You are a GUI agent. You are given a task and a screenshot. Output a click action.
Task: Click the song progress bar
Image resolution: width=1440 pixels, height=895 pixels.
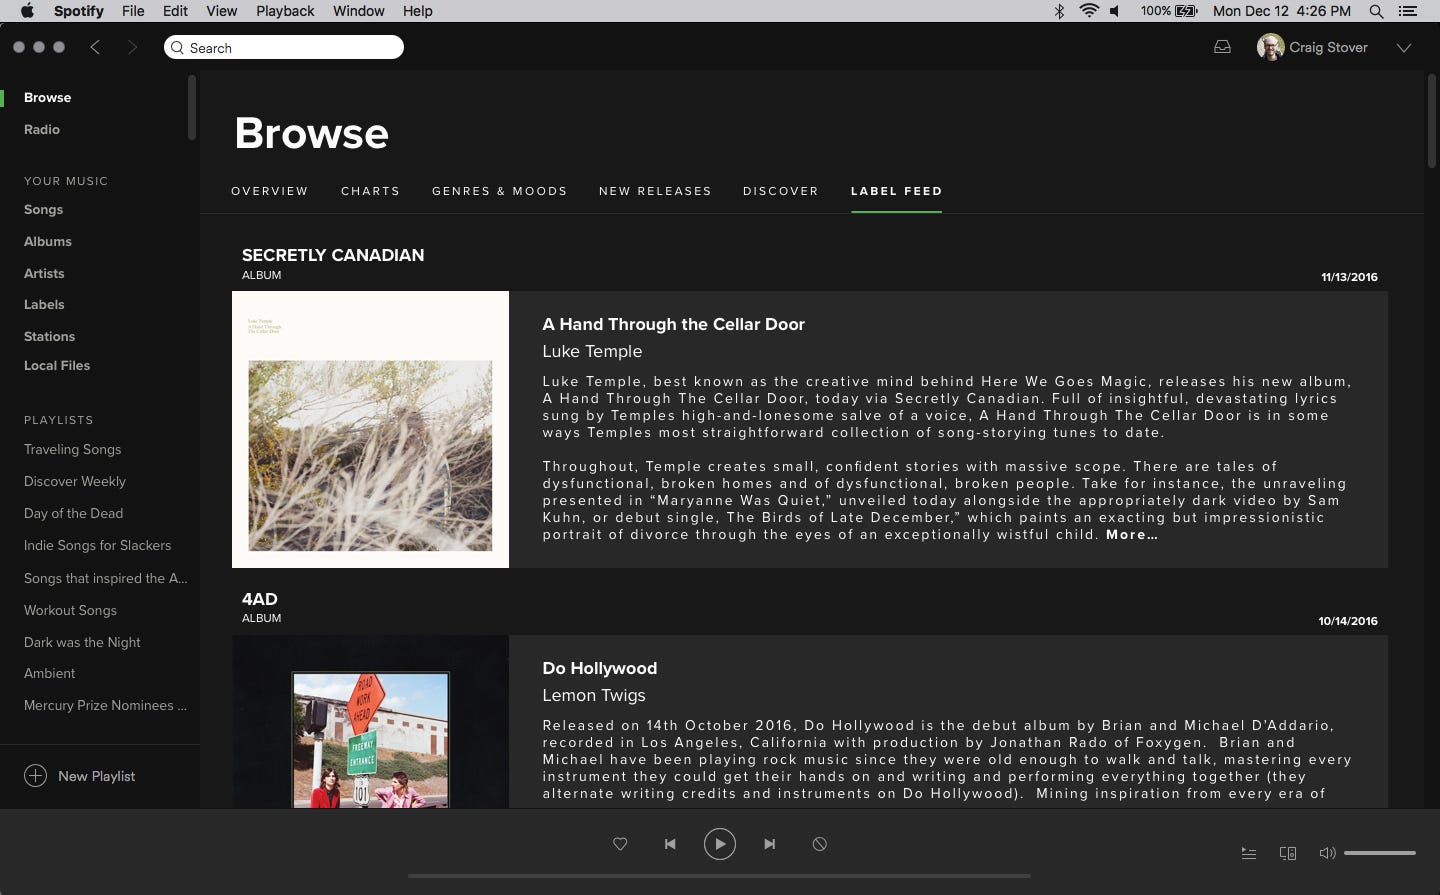[719, 876]
